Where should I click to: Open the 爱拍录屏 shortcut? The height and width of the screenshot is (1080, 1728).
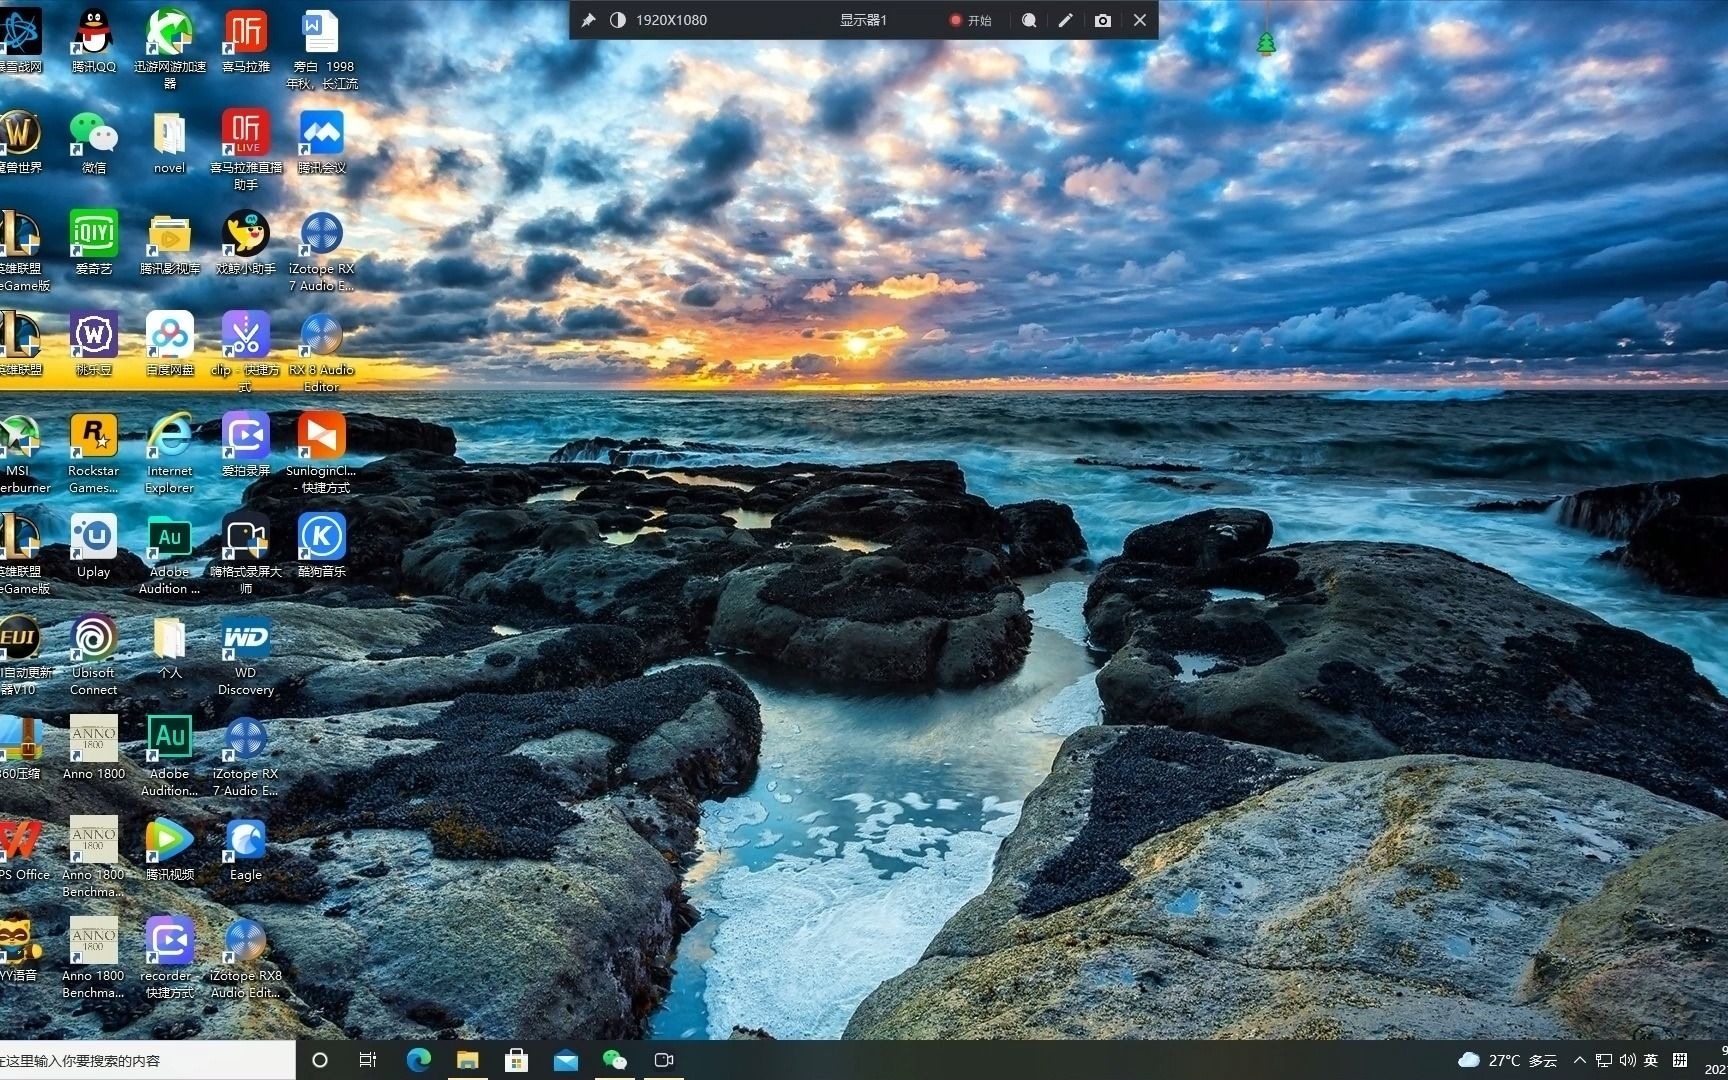(246, 444)
